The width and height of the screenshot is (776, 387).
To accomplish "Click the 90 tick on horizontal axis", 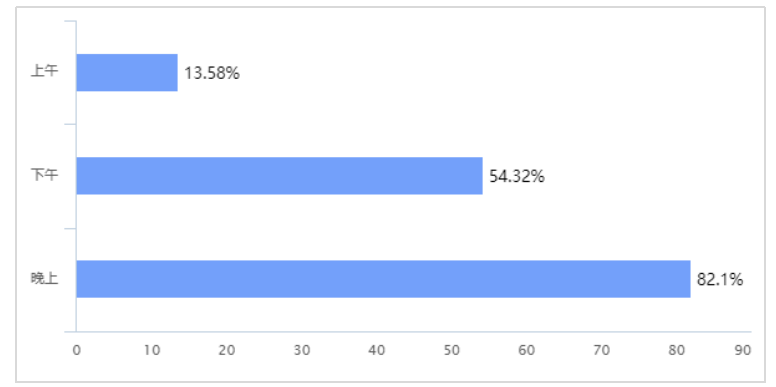I will 743,350.
